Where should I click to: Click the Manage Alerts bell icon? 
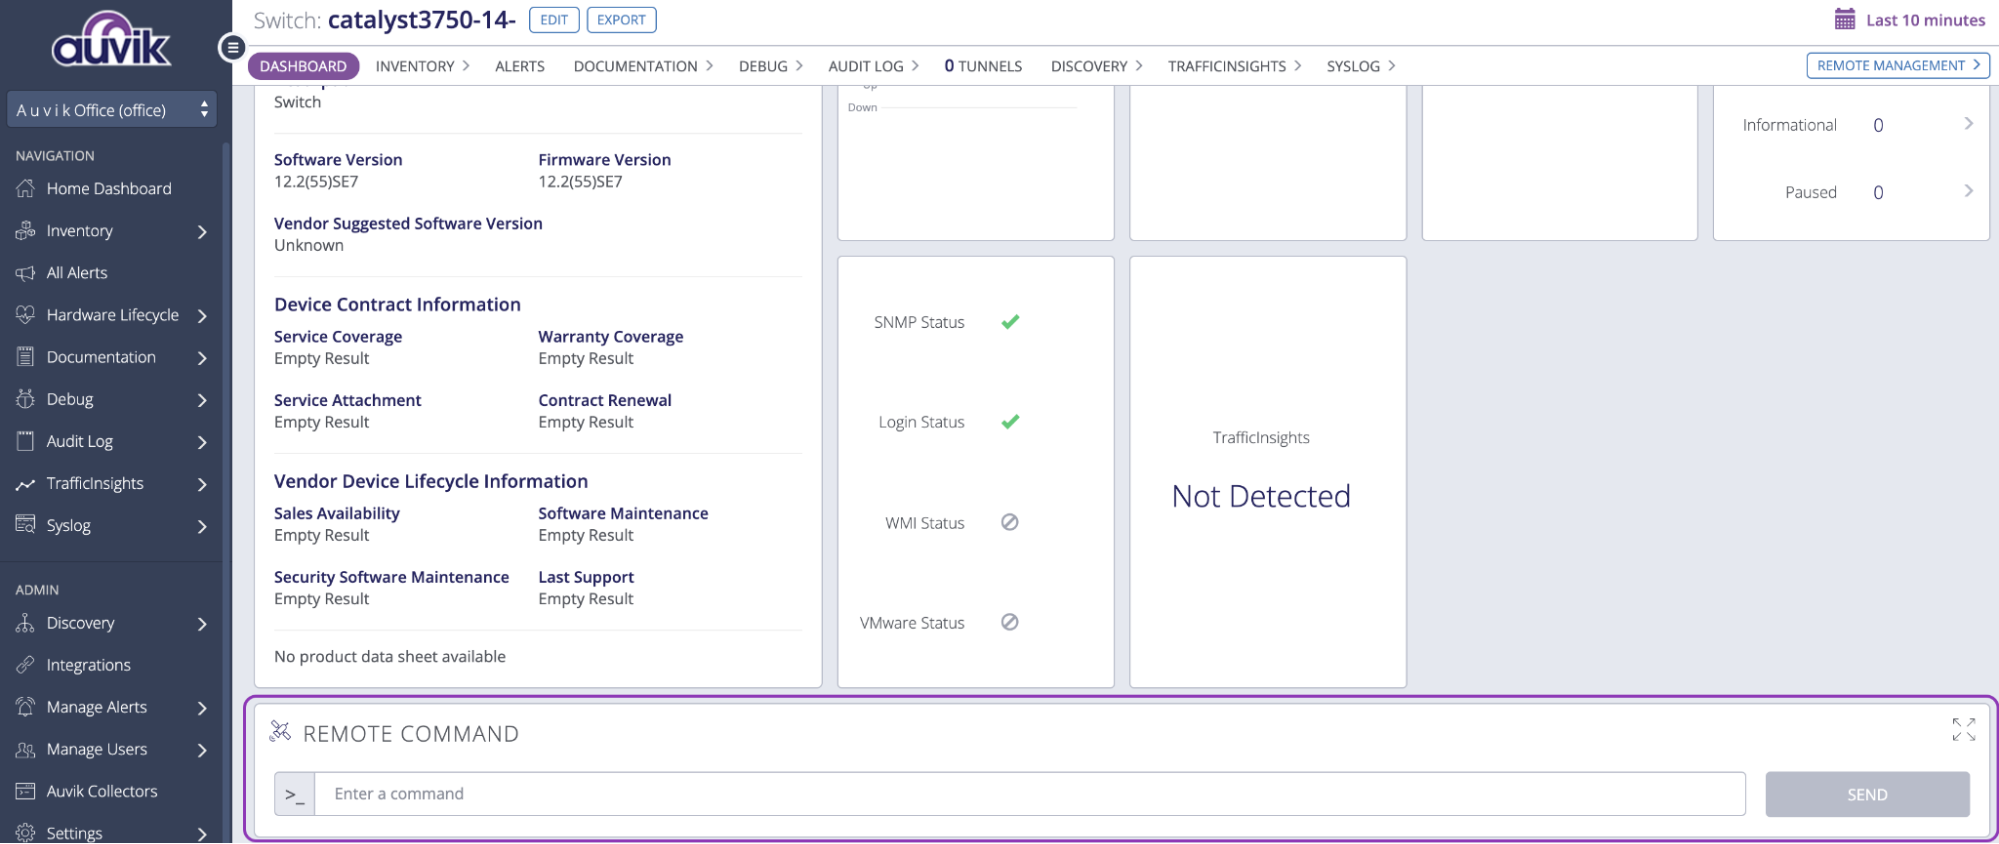[26, 706]
